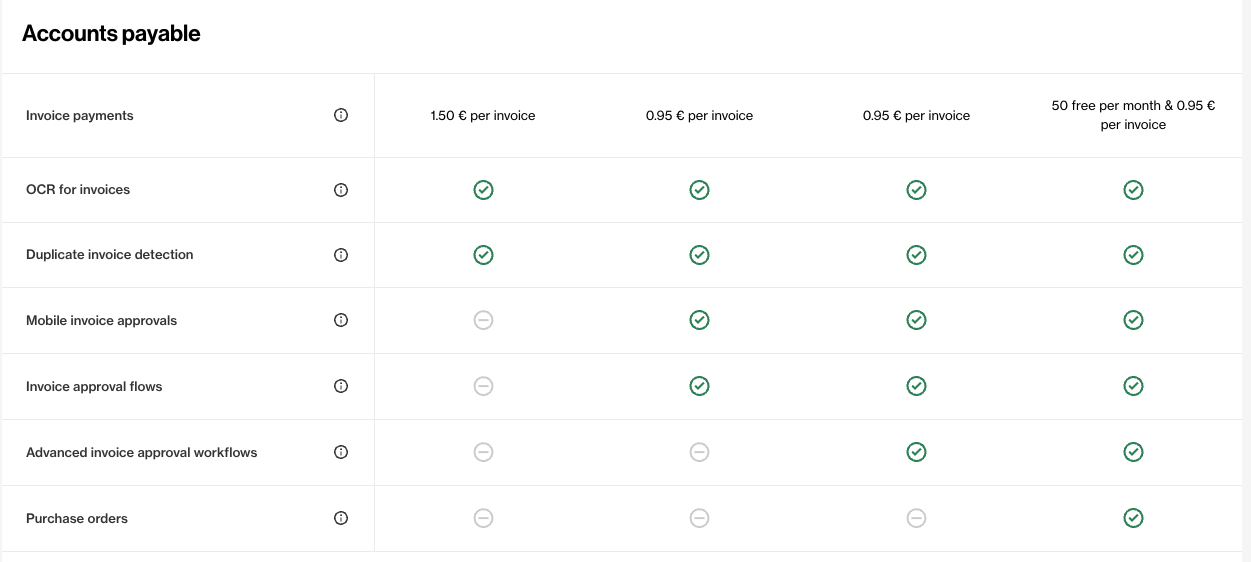Viewport: 1251px width, 562px height.
Task: Click the last grey dash in Purchase orders row
Action: click(916, 518)
